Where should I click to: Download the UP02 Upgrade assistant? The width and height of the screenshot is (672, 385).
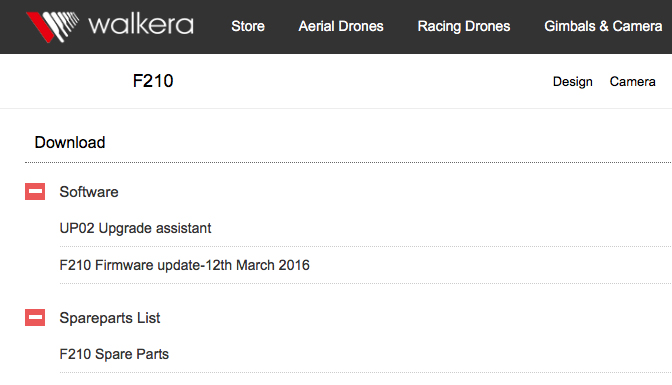coord(135,228)
